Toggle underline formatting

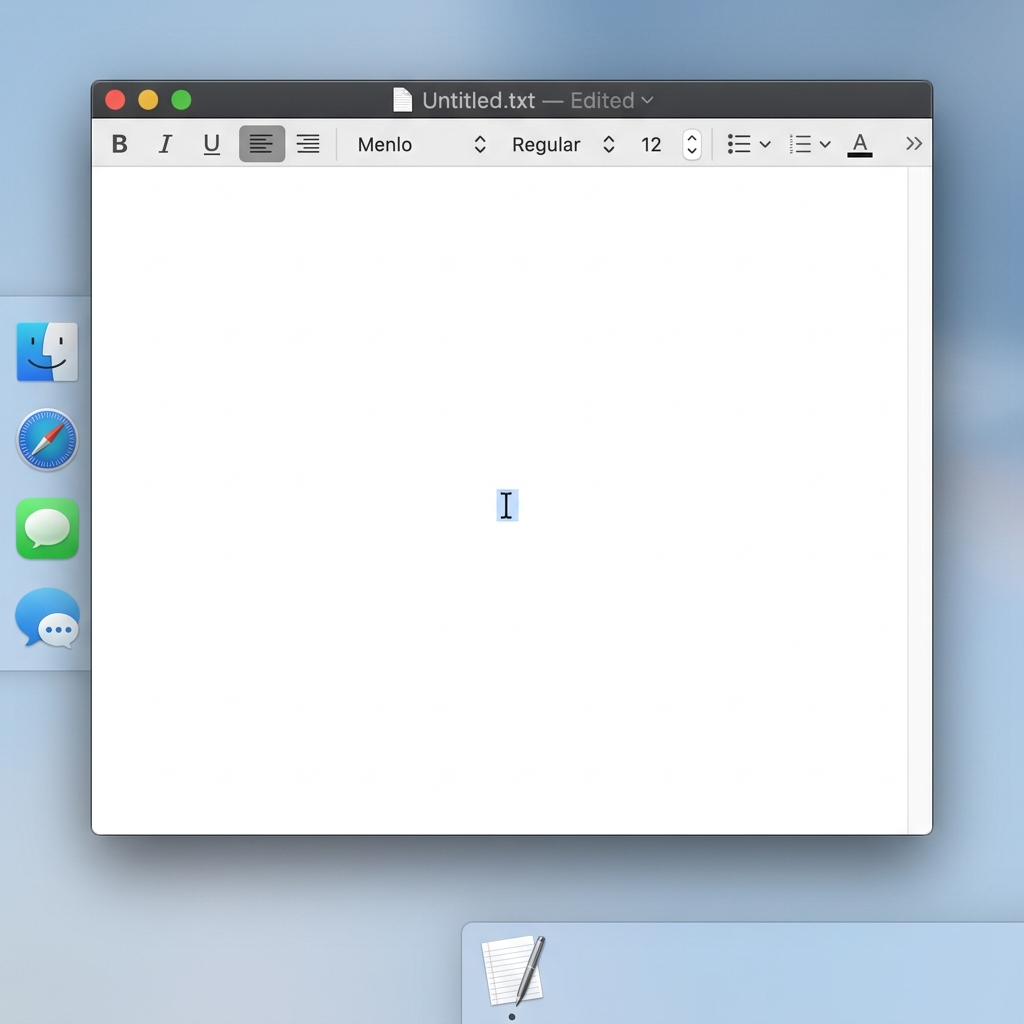coord(212,144)
